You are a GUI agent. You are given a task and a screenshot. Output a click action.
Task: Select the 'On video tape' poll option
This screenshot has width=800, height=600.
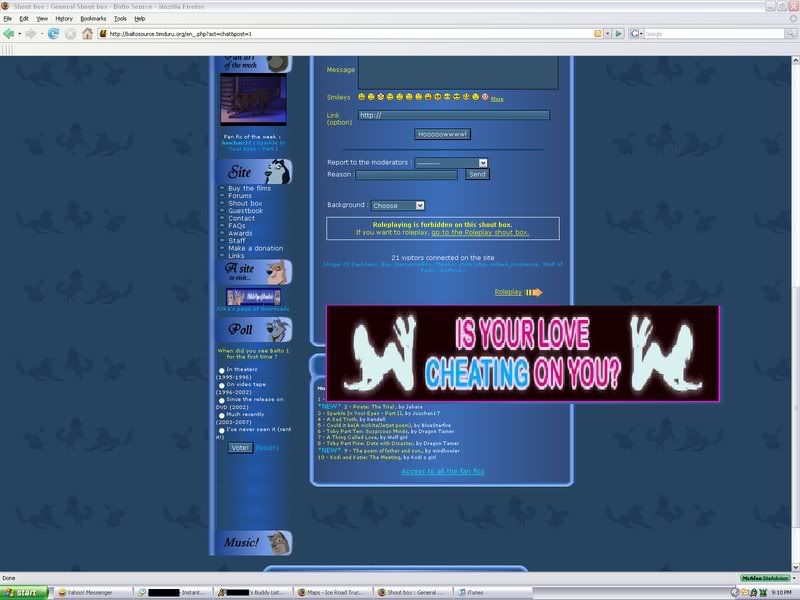[221, 385]
